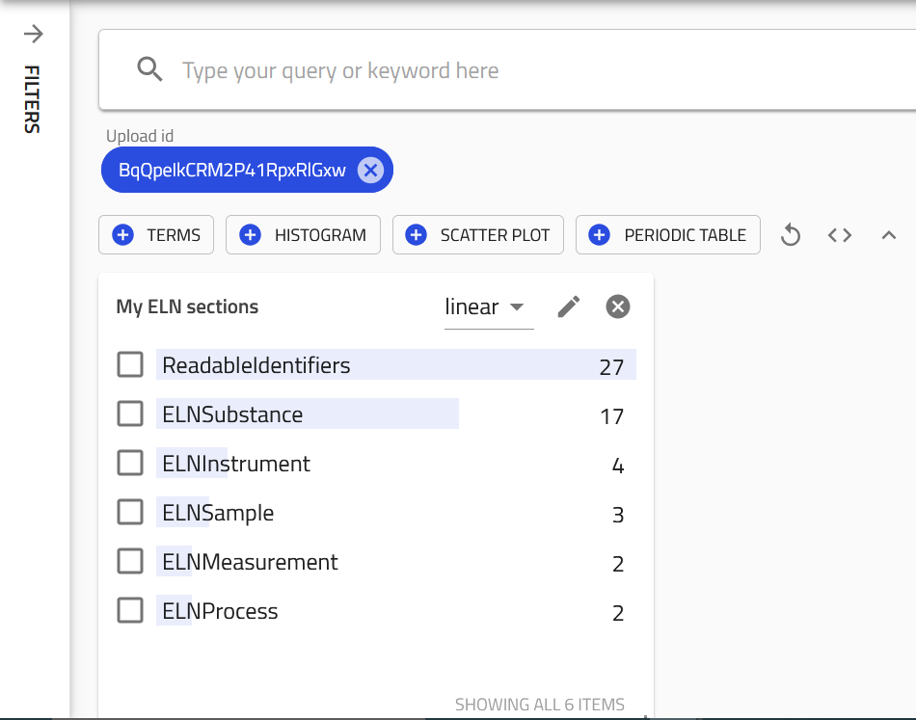Reset dashboard with the undo arrow icon

click(x=790, y=235)
